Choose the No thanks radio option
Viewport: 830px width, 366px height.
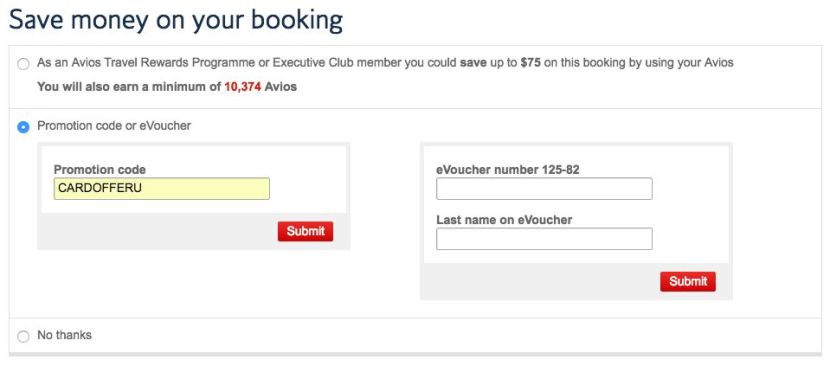23,336
